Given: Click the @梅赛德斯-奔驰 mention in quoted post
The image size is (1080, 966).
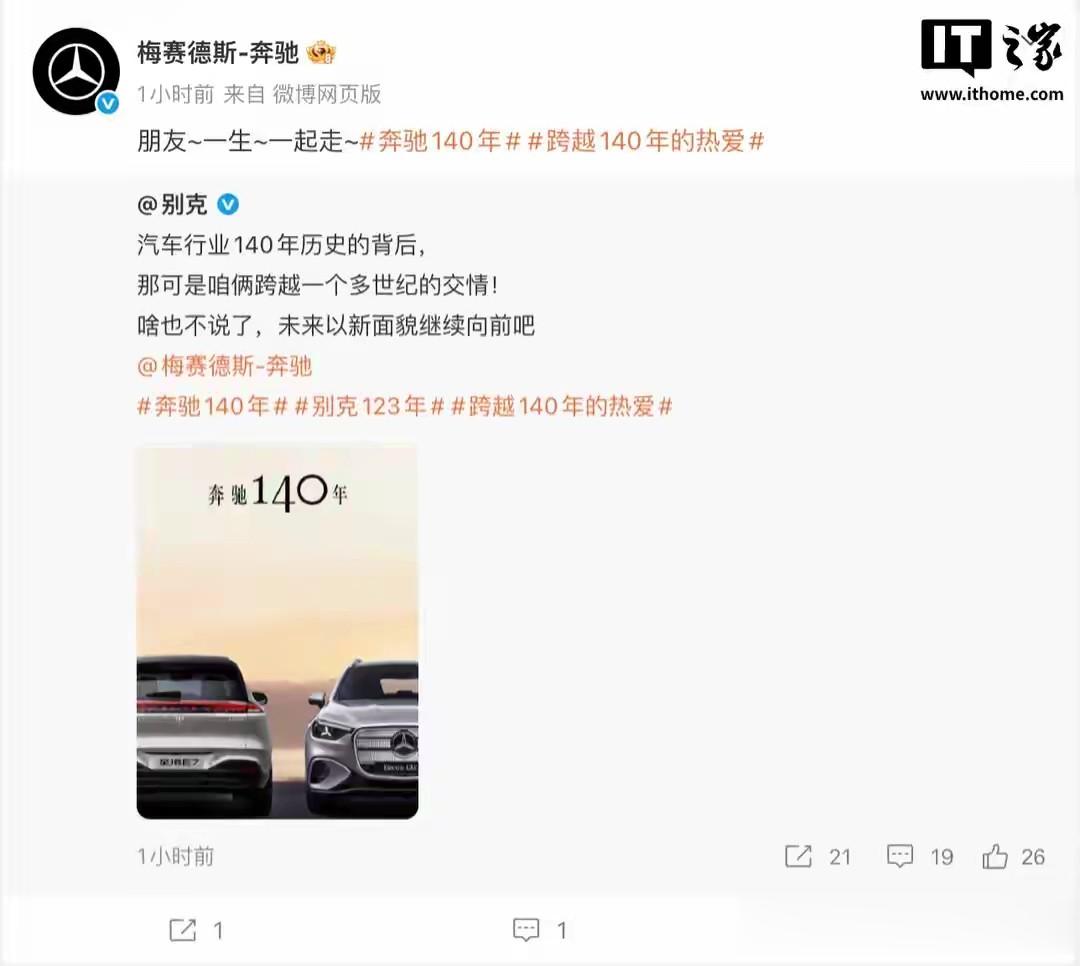Looking at the screenshot, I should tap(225, 366).
